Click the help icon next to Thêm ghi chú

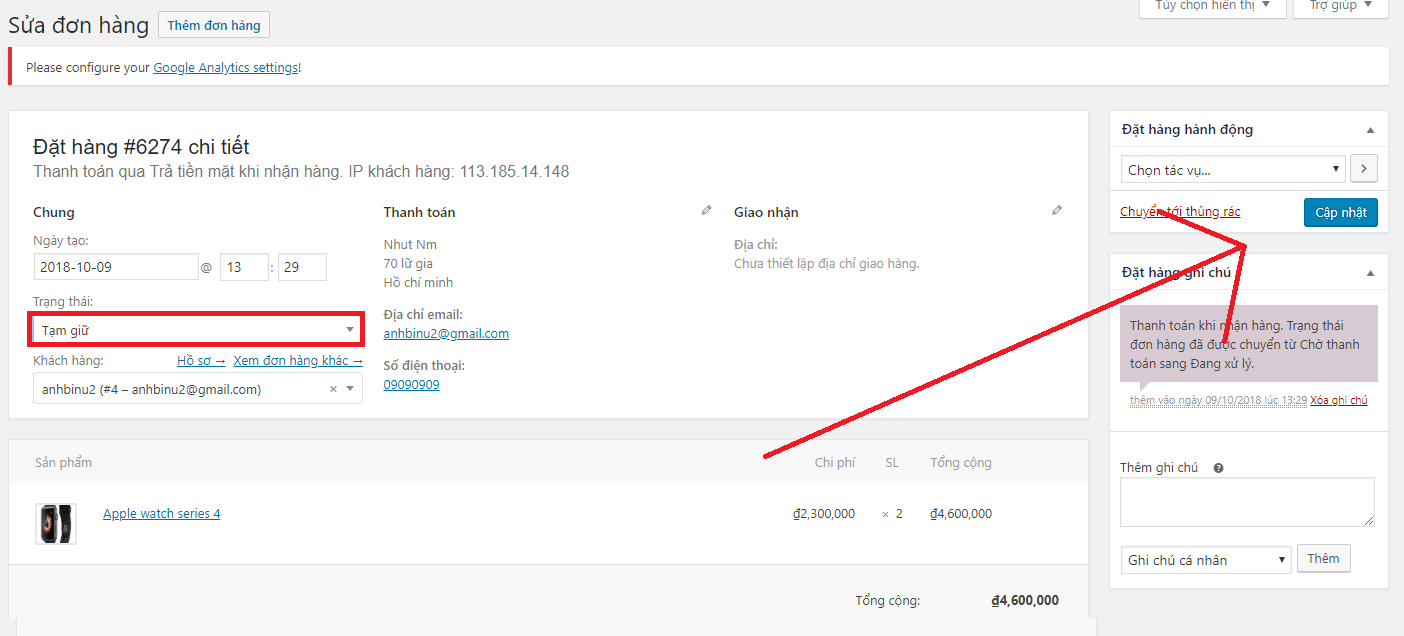click(x=1218, y=468)
